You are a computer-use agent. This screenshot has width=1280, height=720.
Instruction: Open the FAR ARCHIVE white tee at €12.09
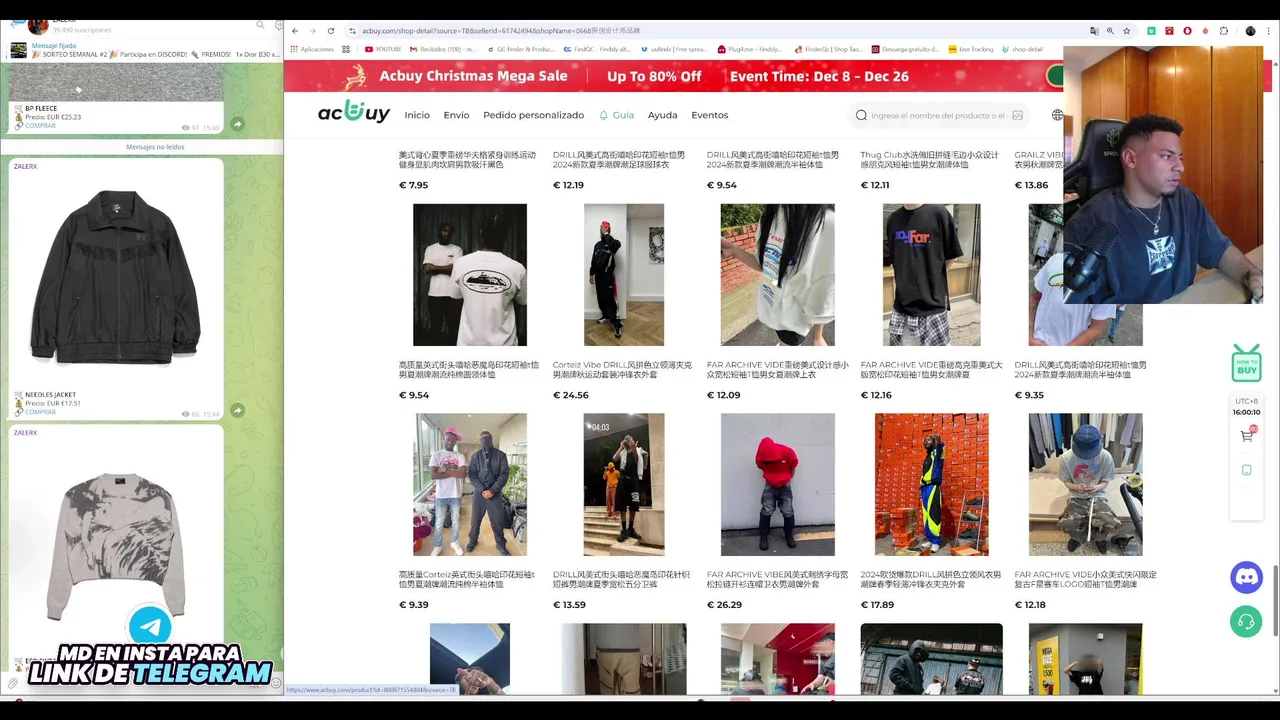pos(777,275)
